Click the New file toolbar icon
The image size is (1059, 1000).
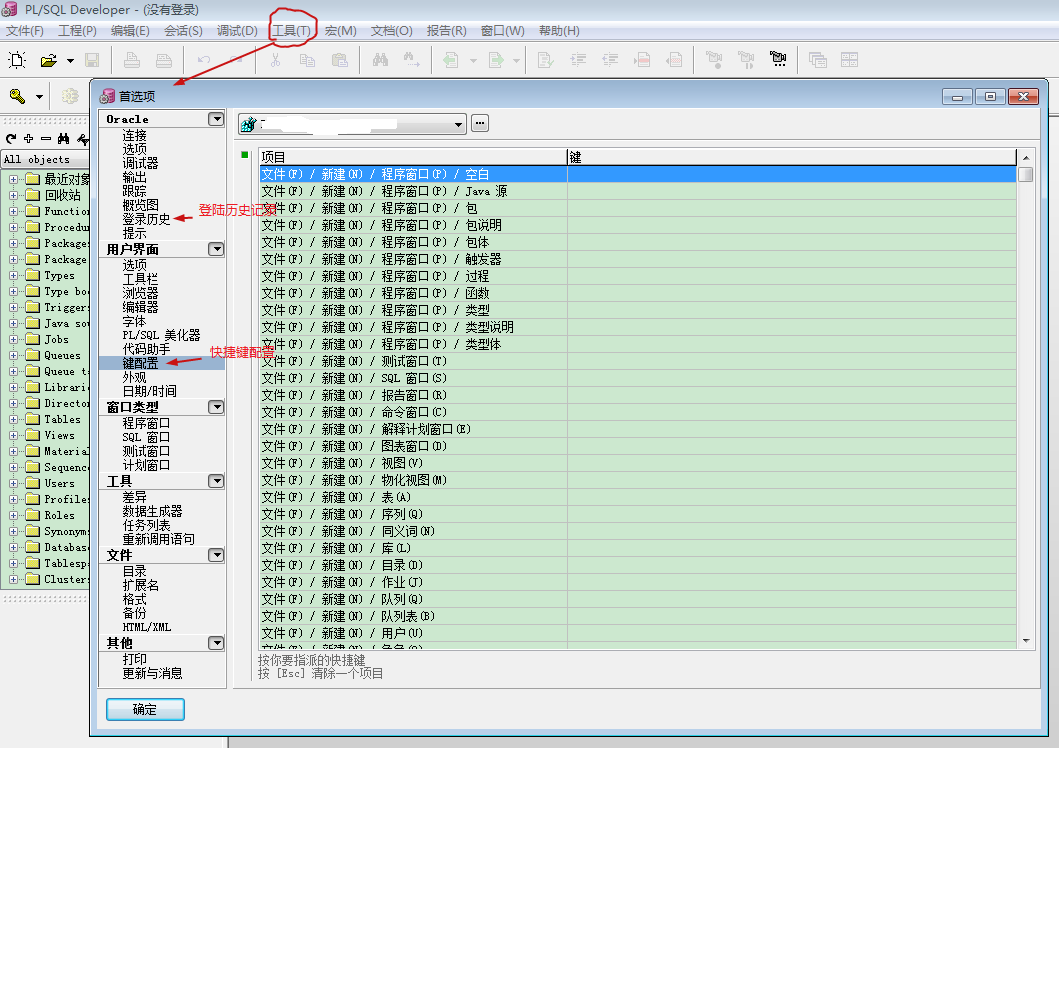coord(17,60)
